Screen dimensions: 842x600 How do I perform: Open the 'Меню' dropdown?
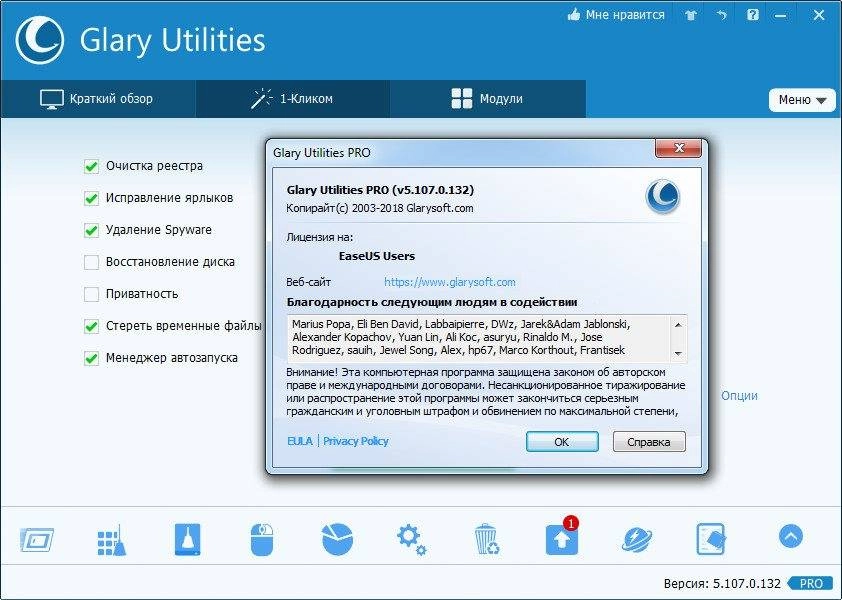click(802, 100)
